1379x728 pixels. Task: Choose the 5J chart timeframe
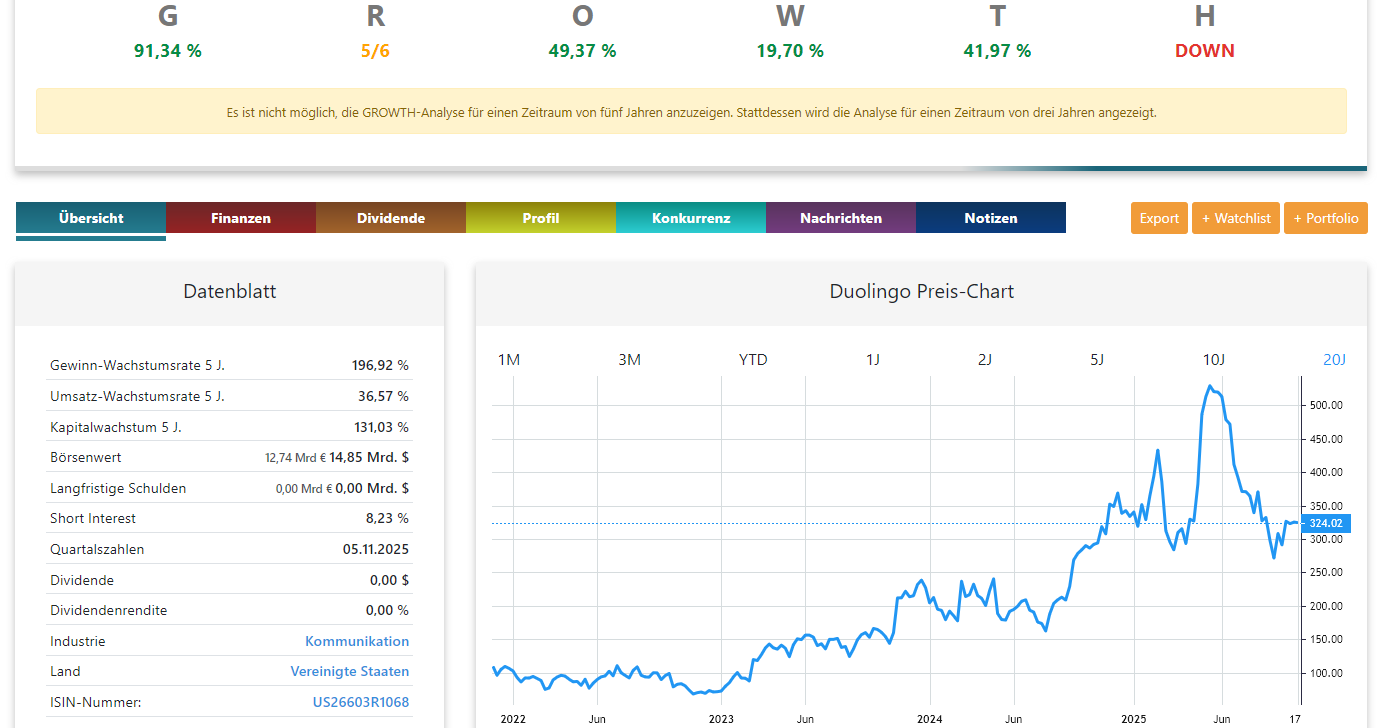pos(1097,360)
